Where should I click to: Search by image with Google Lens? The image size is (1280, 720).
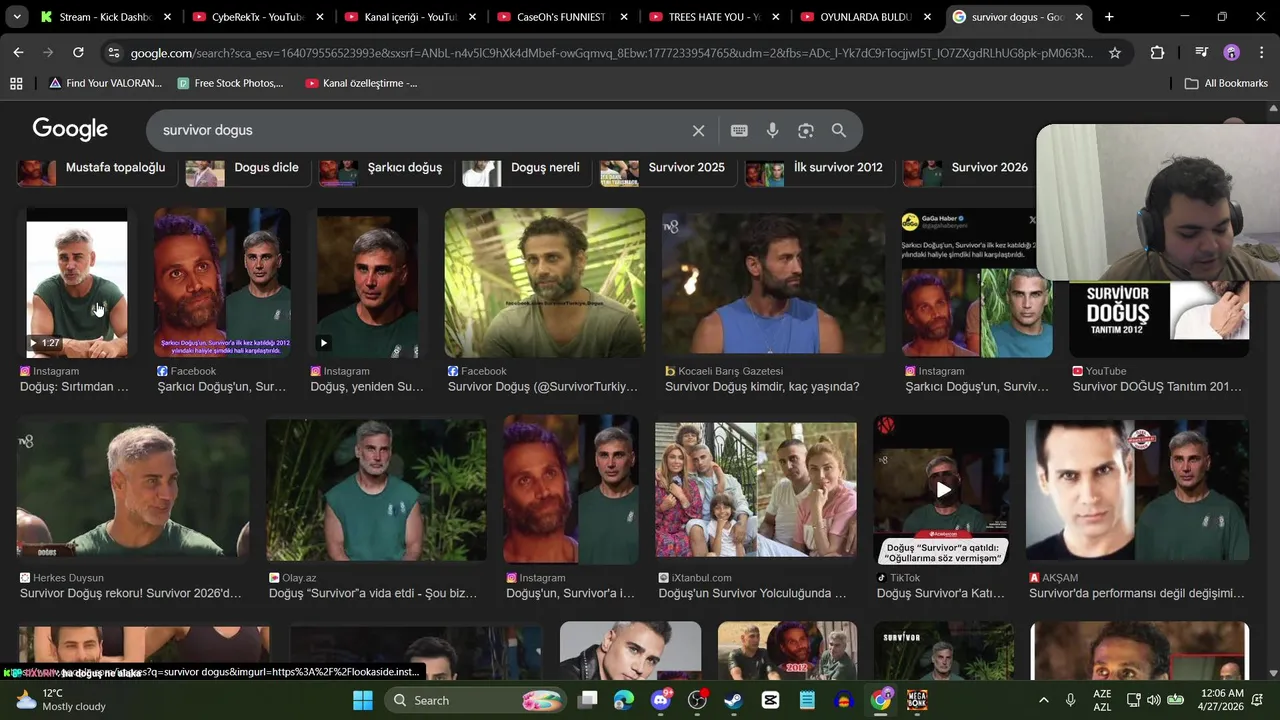pos(806,130)
